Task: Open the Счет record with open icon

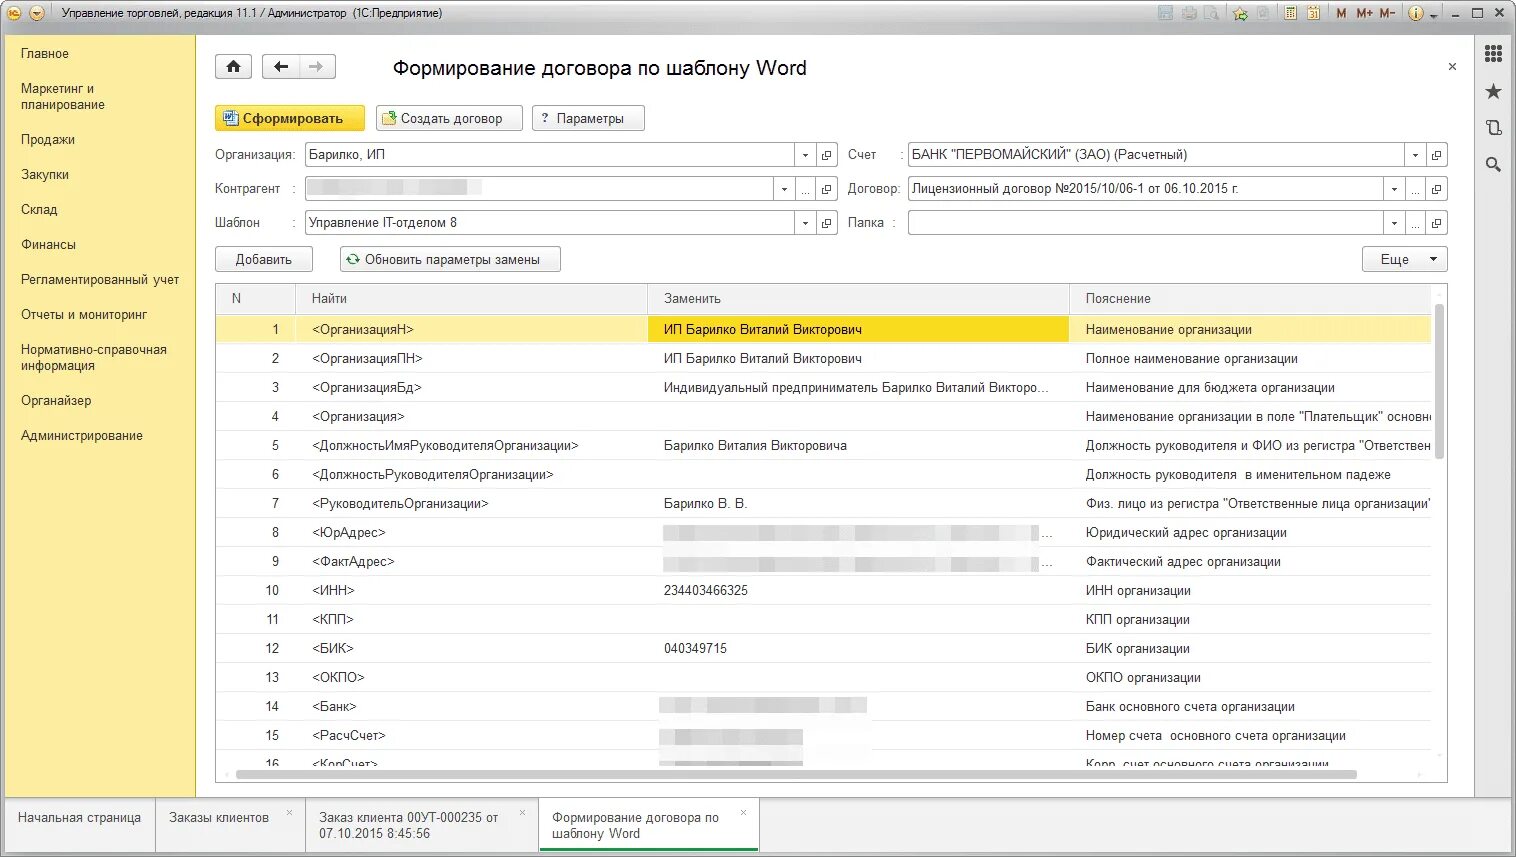Action: (1437, 155)
